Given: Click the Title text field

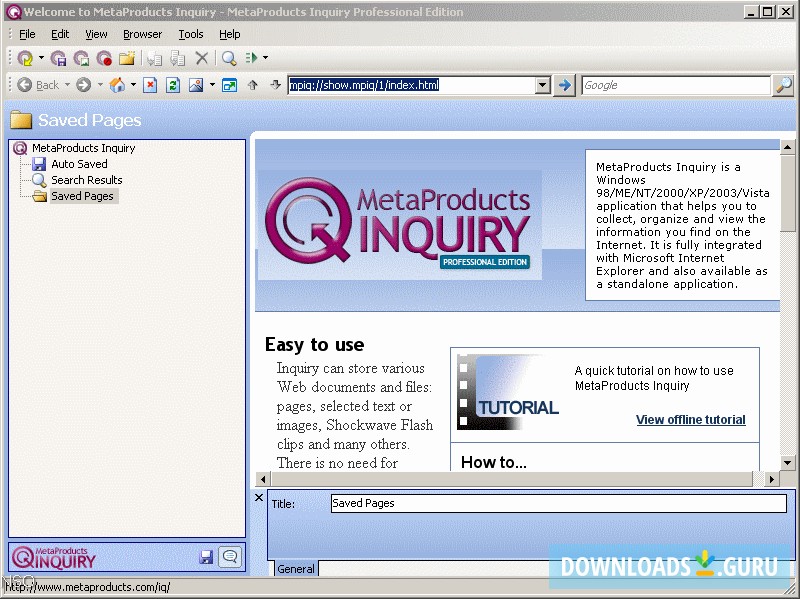Looking at the screenshot, I should coord(559,503).
